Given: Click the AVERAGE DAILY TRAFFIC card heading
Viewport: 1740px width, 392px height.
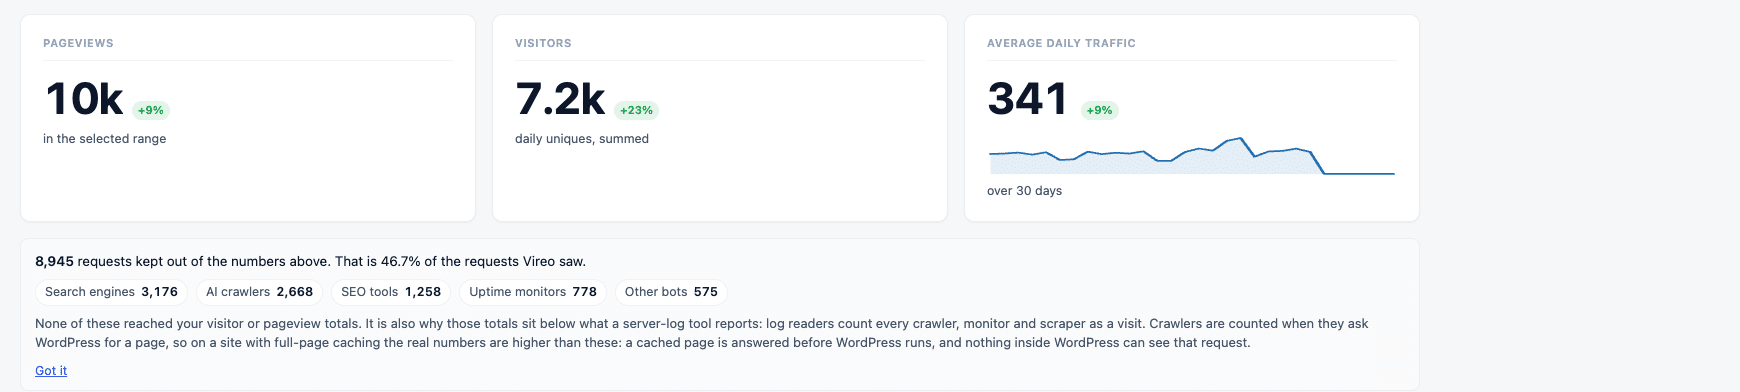Looking at the screenshot, I should click(1061, 43).
